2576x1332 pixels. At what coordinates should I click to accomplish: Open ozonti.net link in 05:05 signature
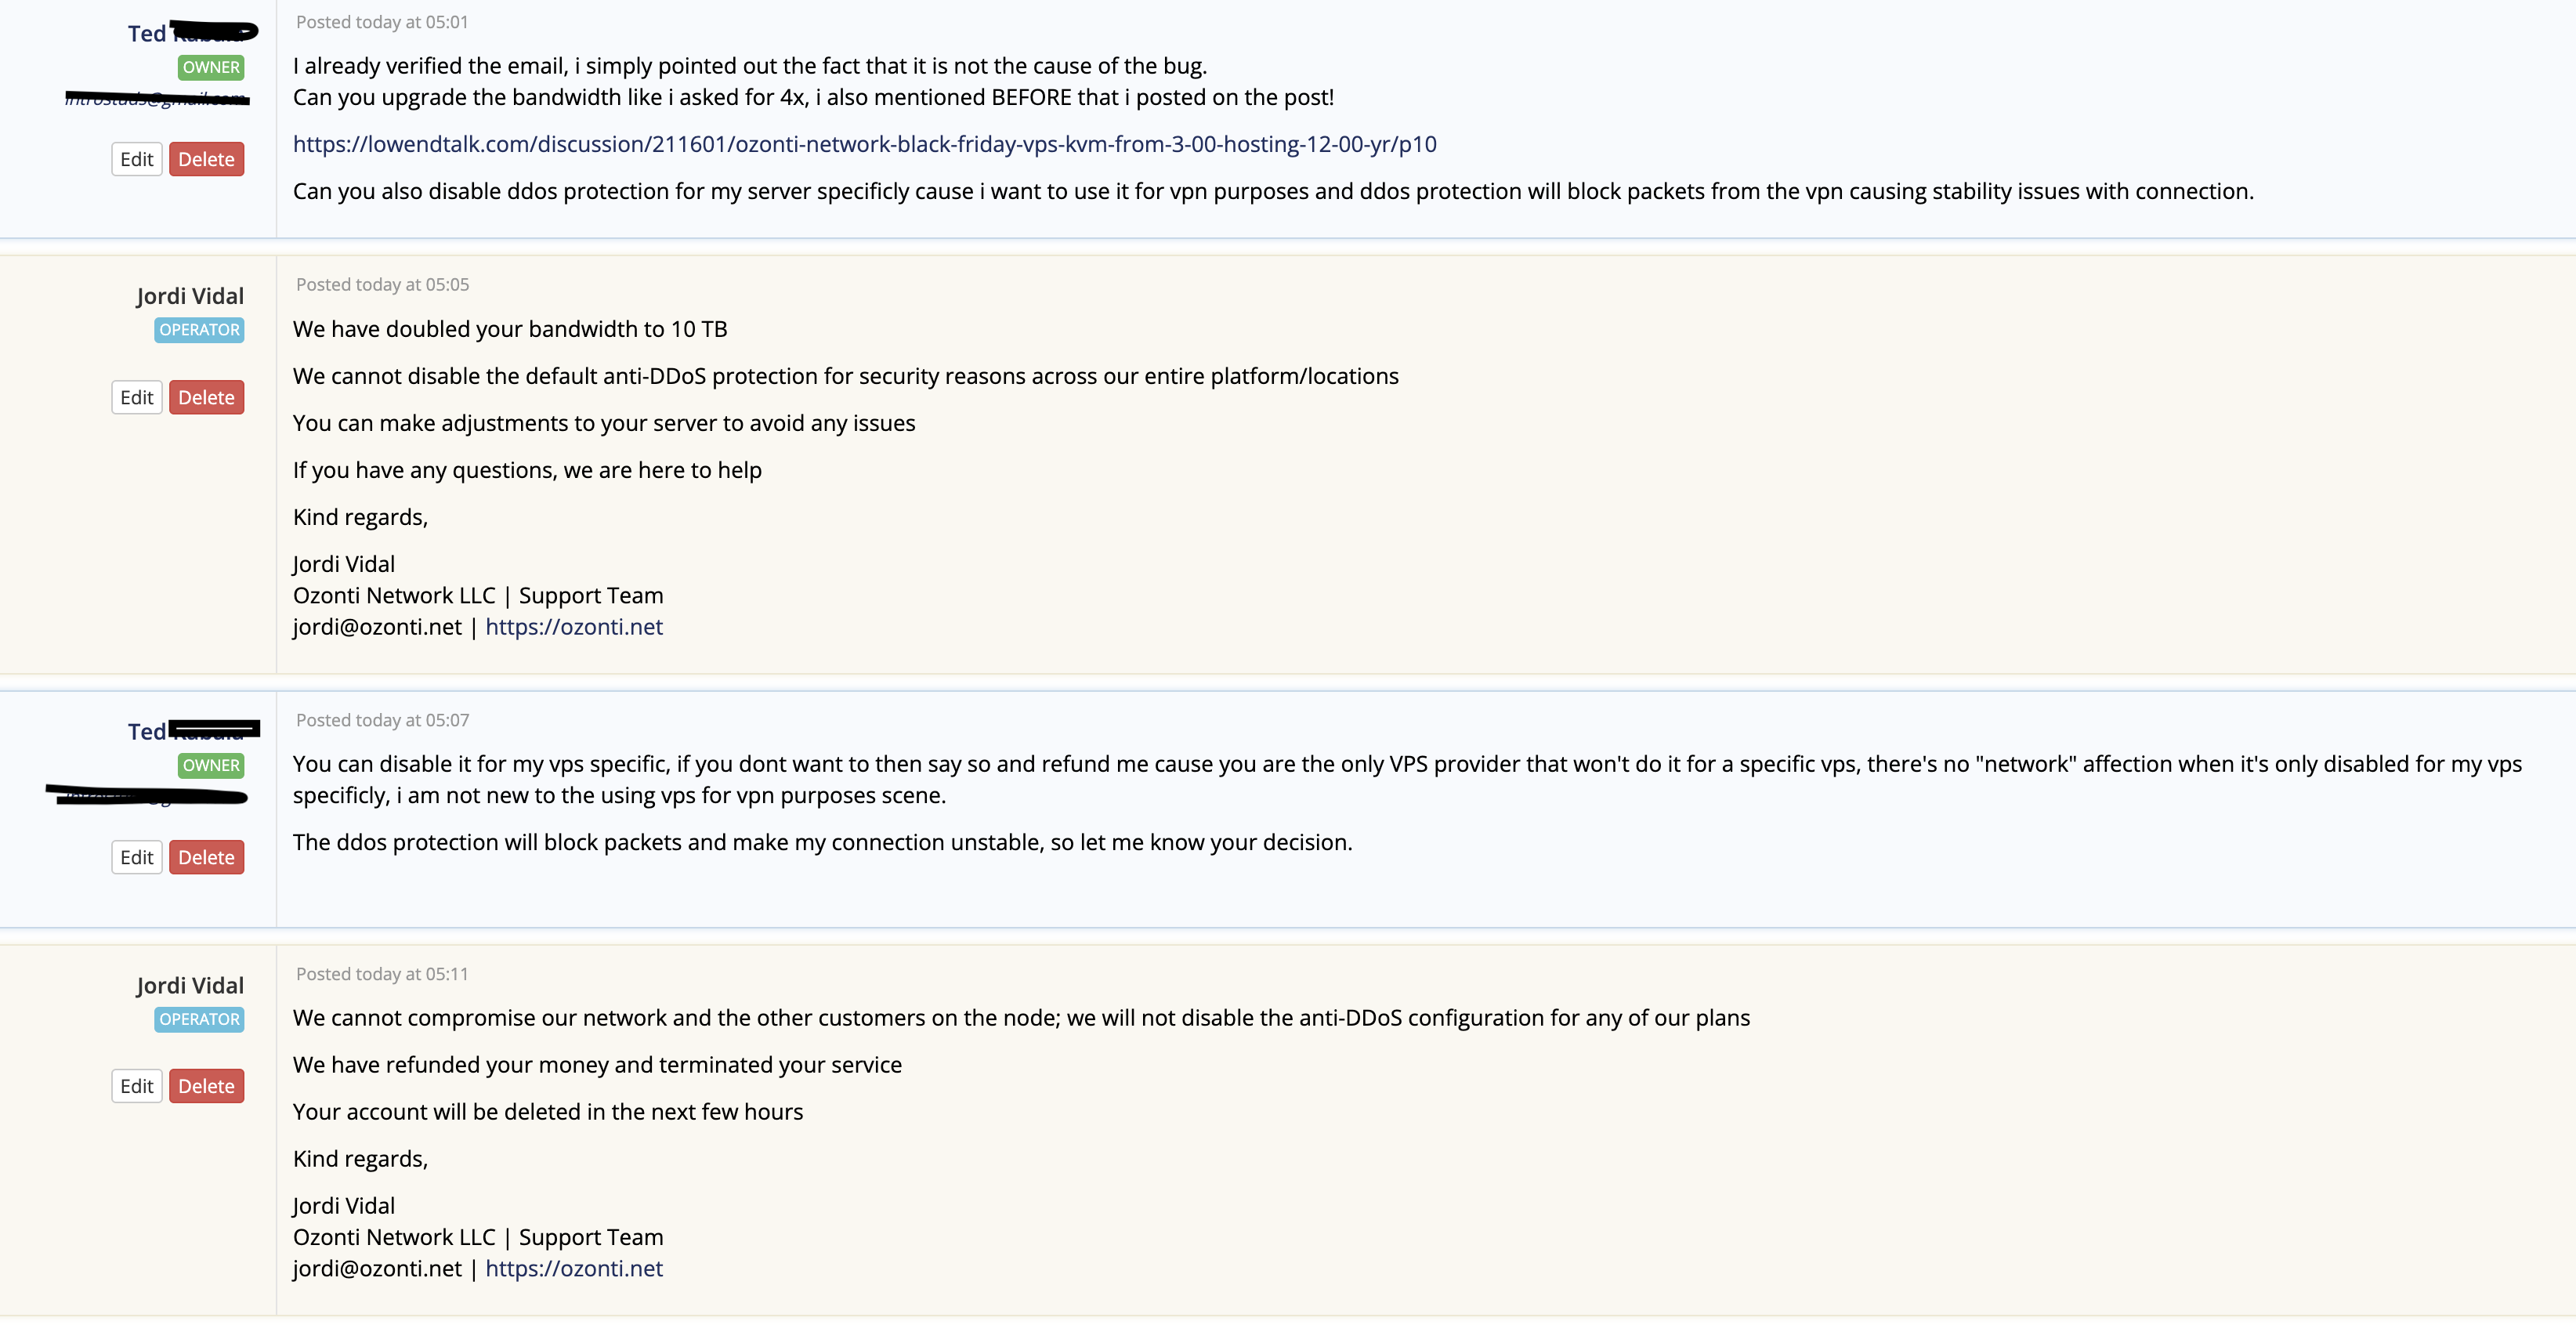coord(574,627)
